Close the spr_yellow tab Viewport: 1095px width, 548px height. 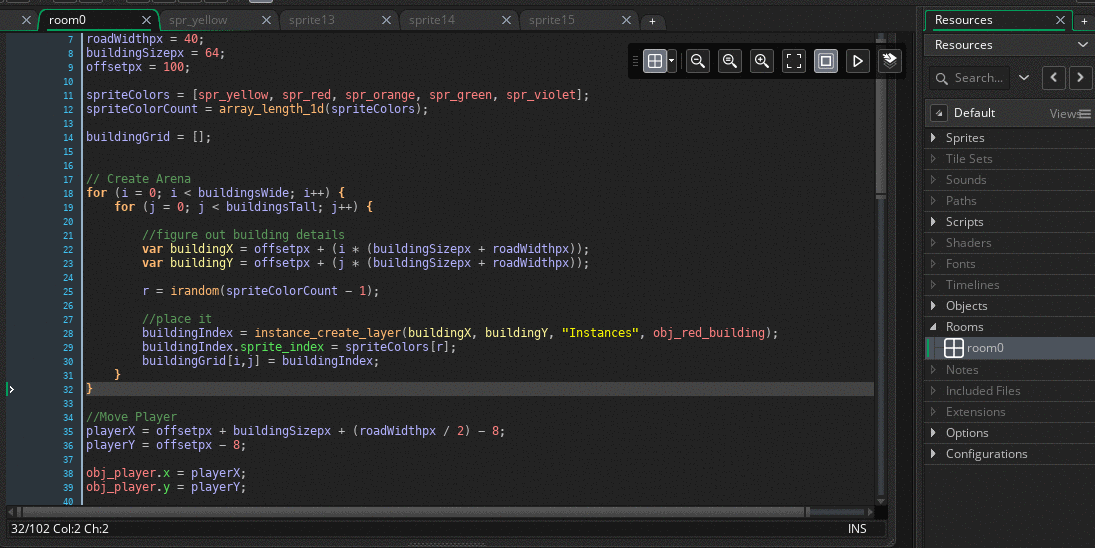(x=266, y=20)
